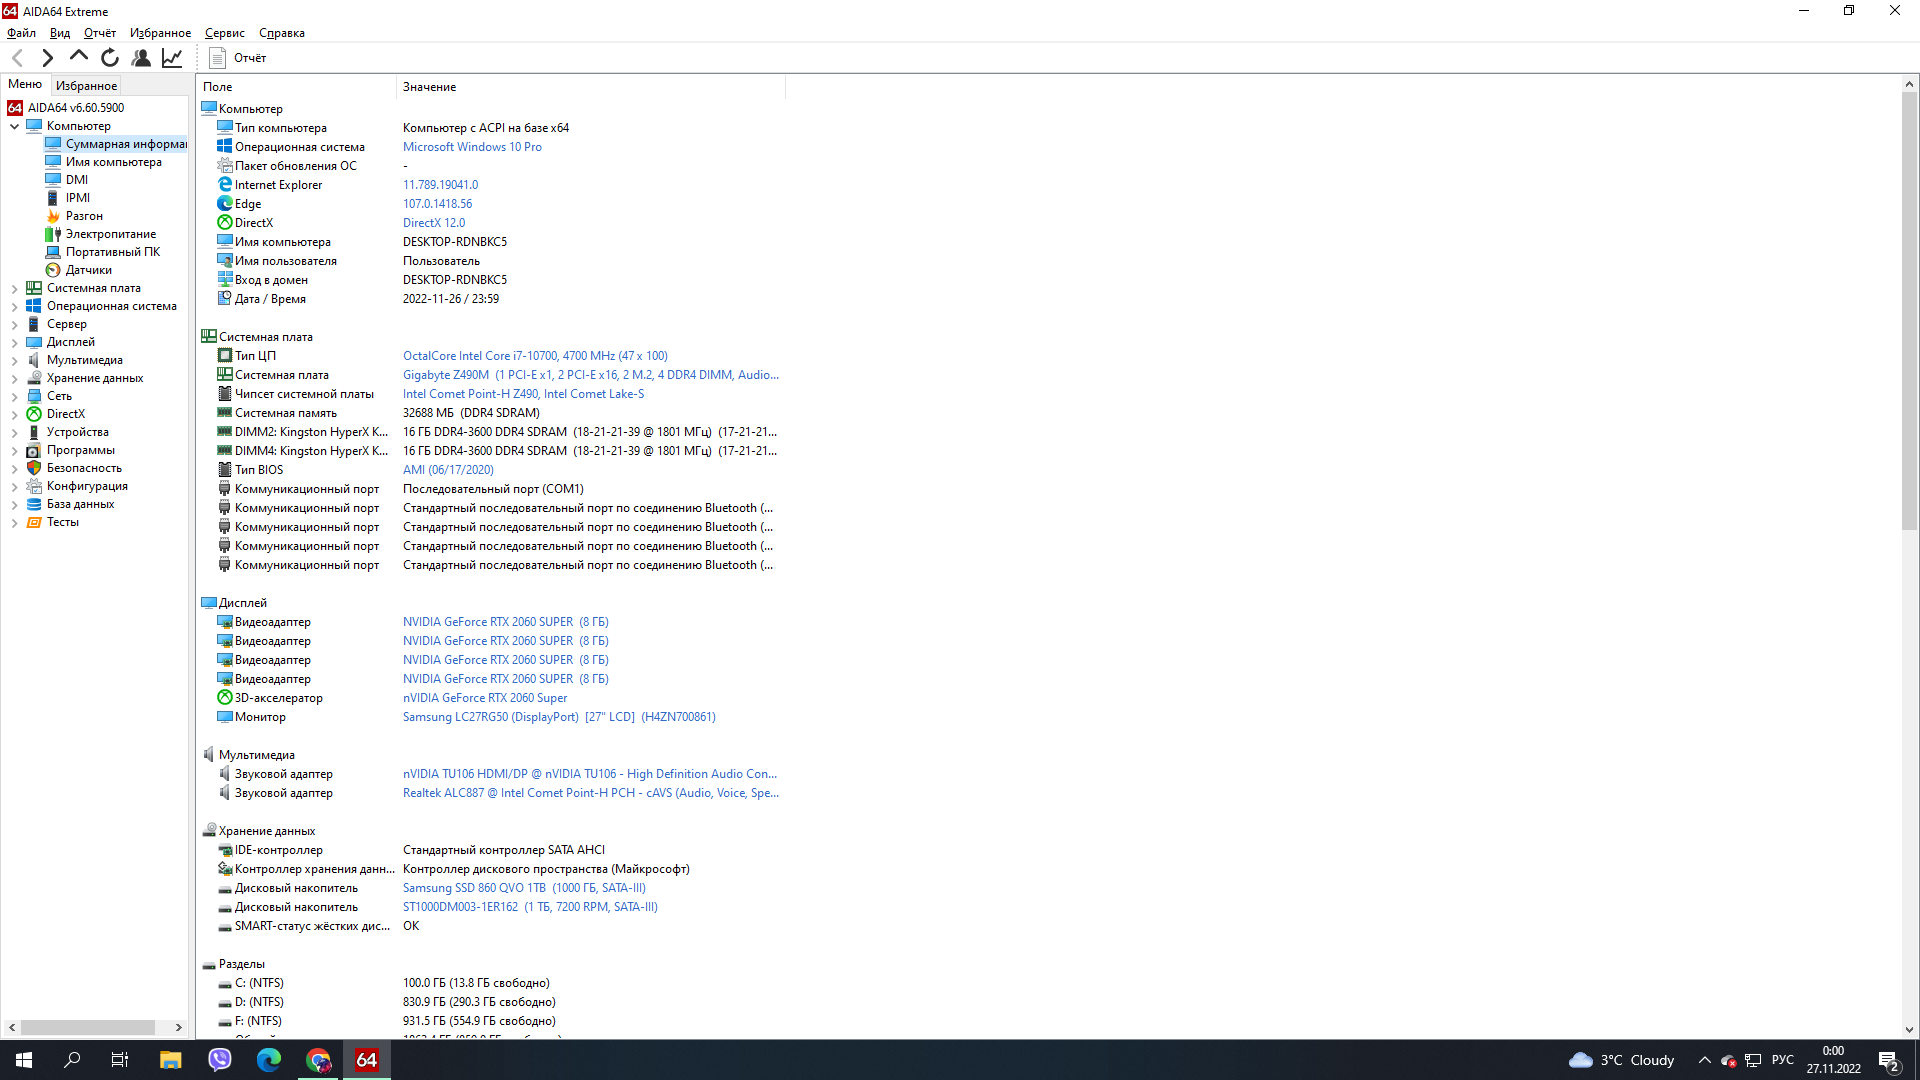The width and height of the screenshot is (1920, 1080).
Task: Expand the Мультимедиа tree node
Action: tap(14, 360)
